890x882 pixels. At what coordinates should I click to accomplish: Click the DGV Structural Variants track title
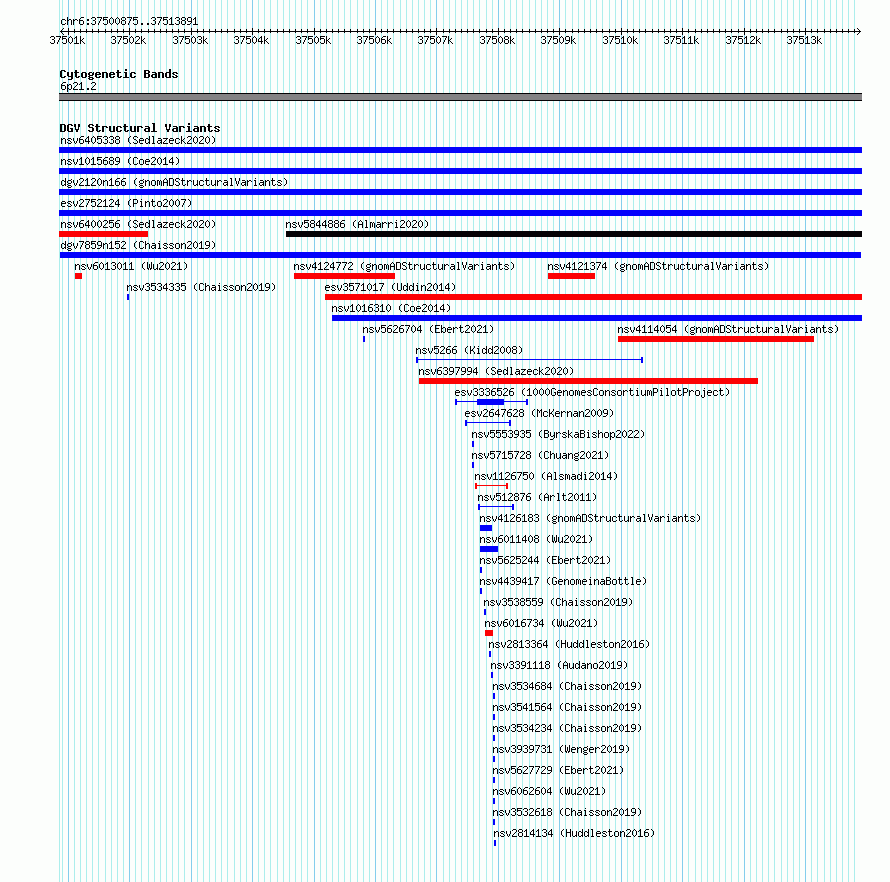point(140,128)
